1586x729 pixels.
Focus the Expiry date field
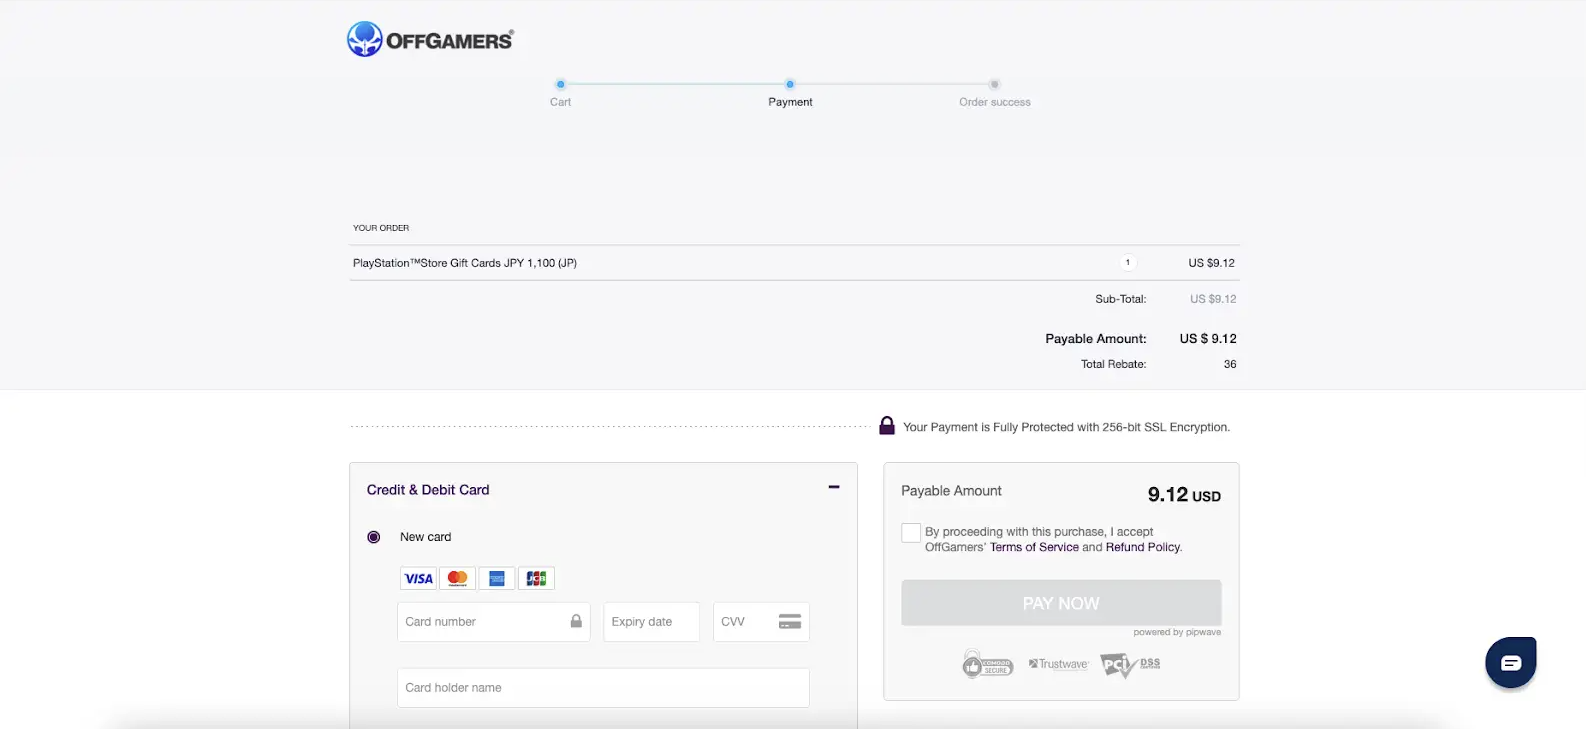pos(651,622)
